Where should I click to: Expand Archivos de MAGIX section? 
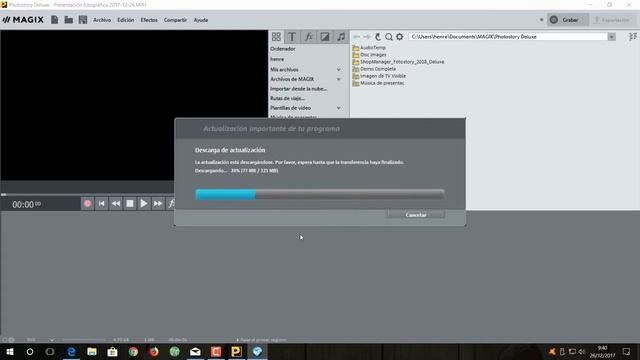(338, 79)
